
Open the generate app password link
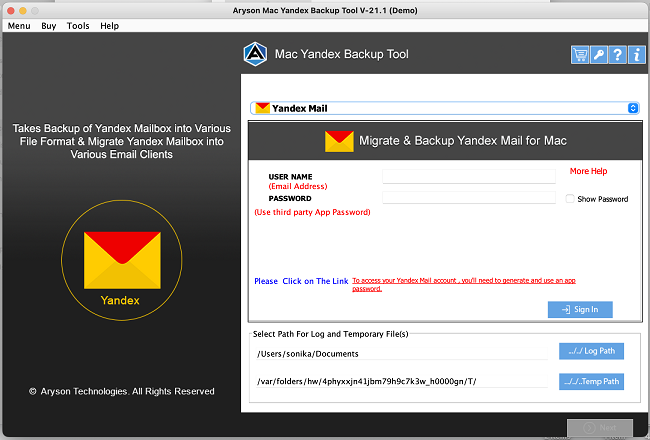click(x=464, y=284)
